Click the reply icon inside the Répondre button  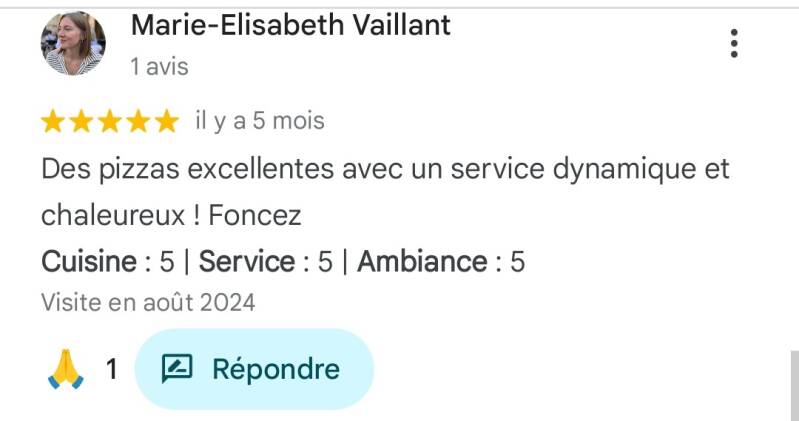click(x=177, y=370)
